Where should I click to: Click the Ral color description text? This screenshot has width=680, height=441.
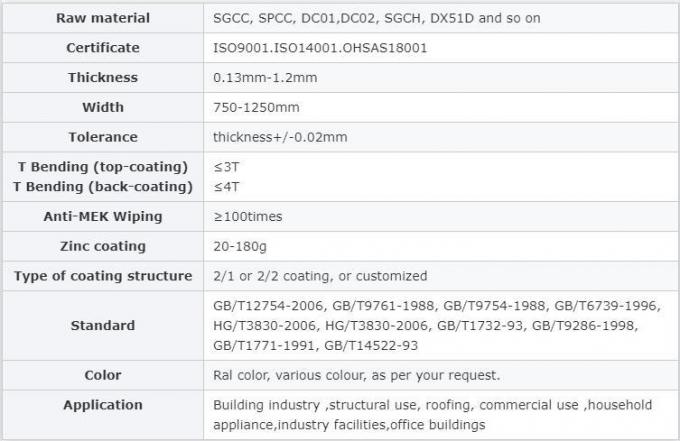357,375
